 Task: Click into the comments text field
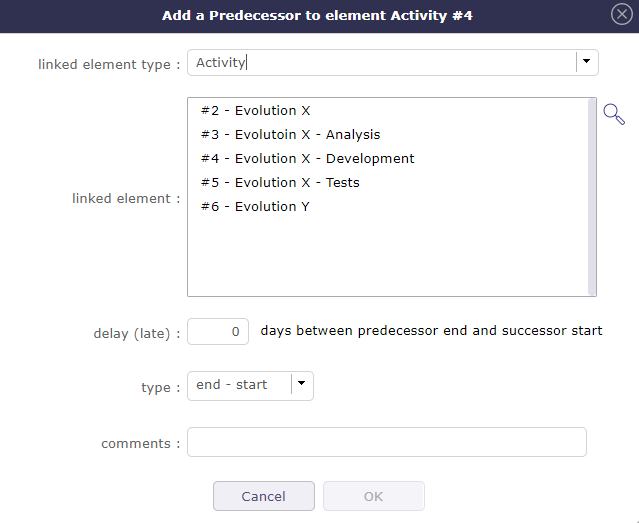coord(386,442)
